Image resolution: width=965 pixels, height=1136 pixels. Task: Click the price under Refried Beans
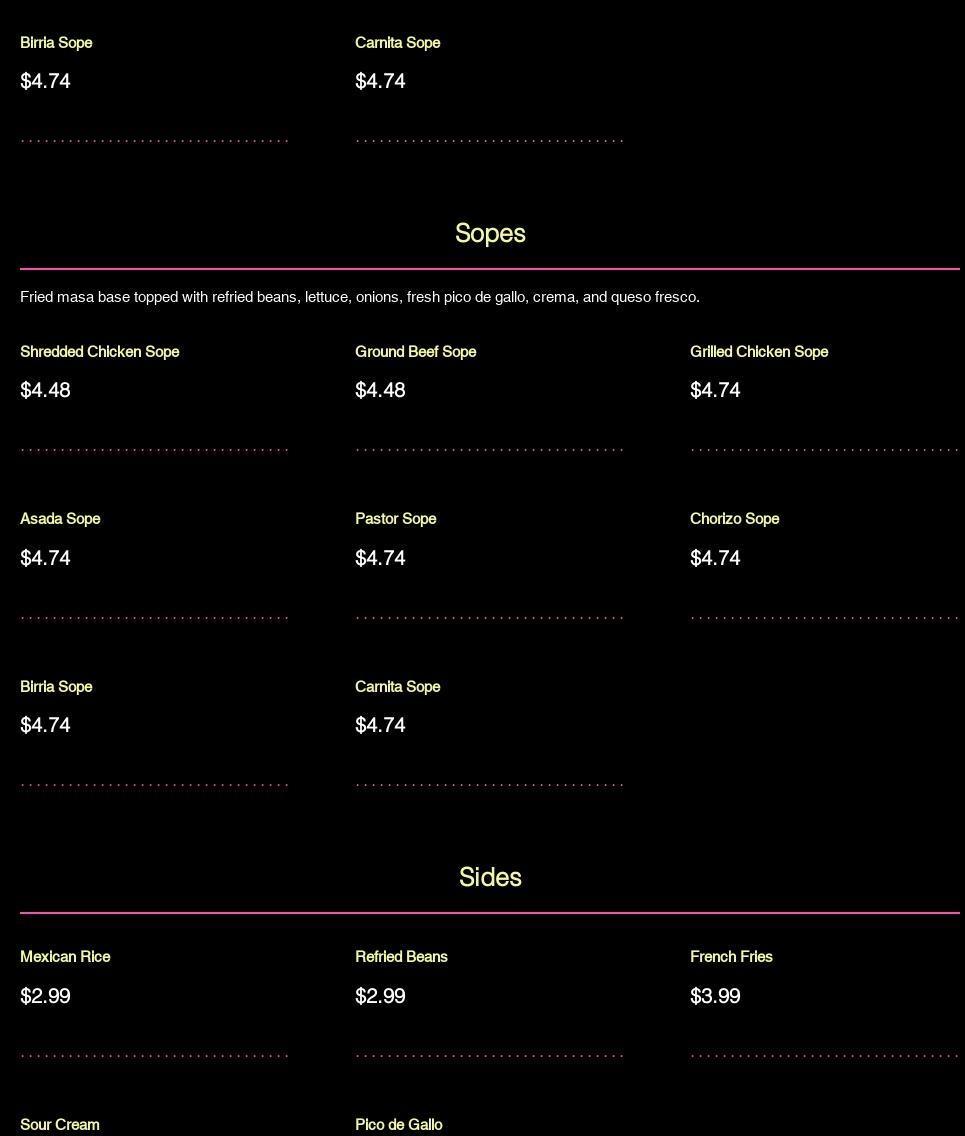point(380,996)
